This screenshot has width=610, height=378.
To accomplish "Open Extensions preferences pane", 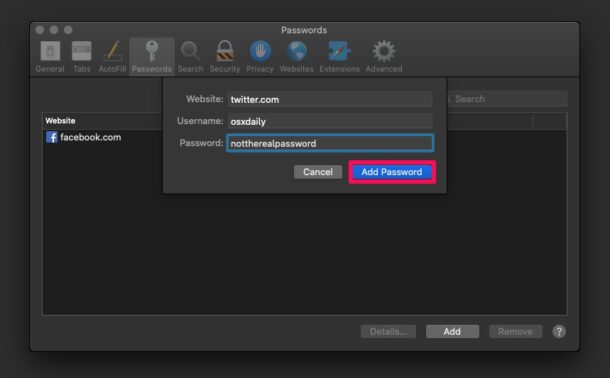I will click(x=339, y=57).
